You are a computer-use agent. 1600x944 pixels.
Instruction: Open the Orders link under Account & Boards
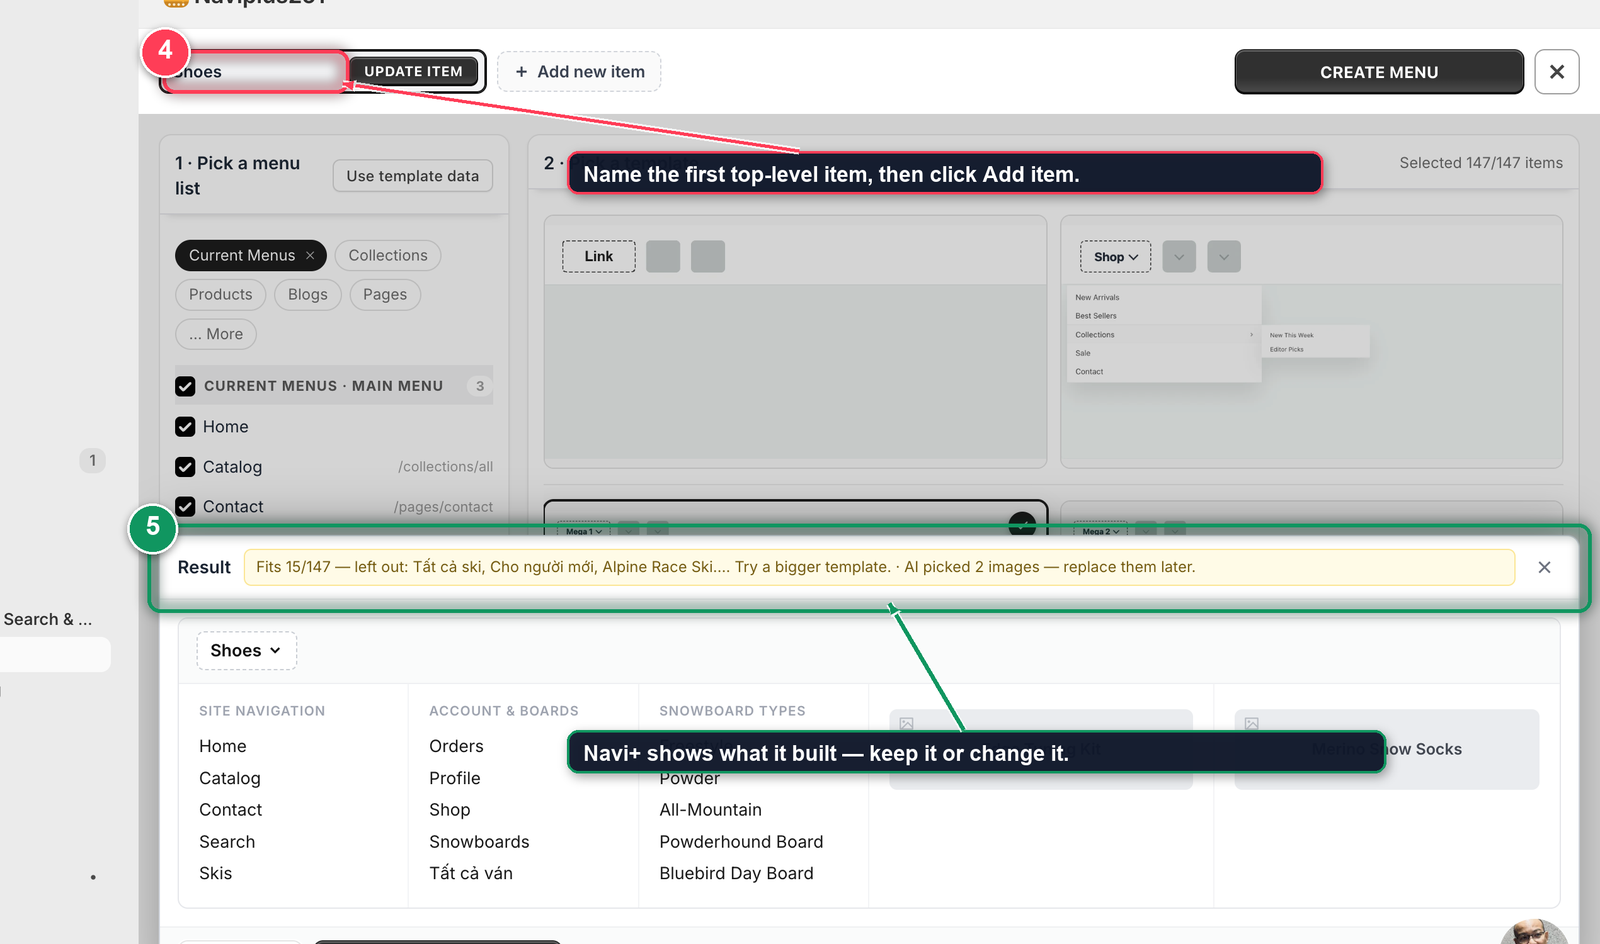click(456, 746)
